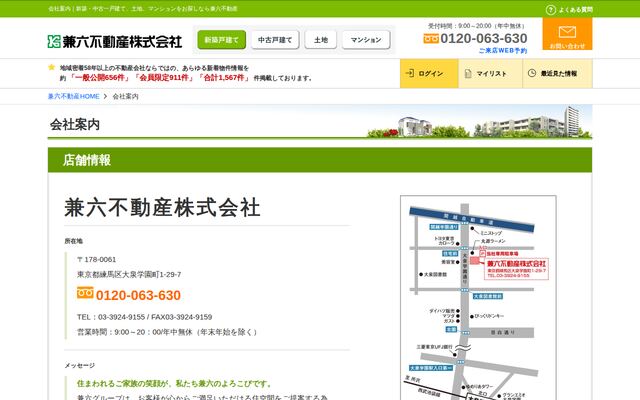640x400 pixels.
Task: Click the 一般公開656件 count text
Action: (x=100, y=78)
